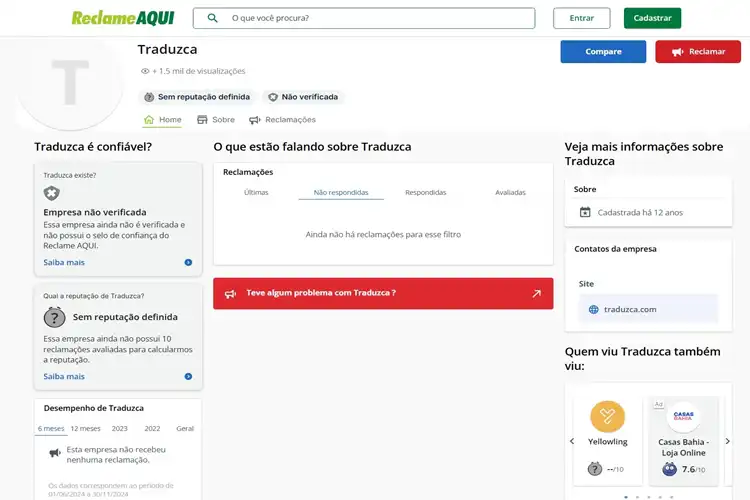
Task: Click the next arrow of the carousel
Action: (728, 441)
